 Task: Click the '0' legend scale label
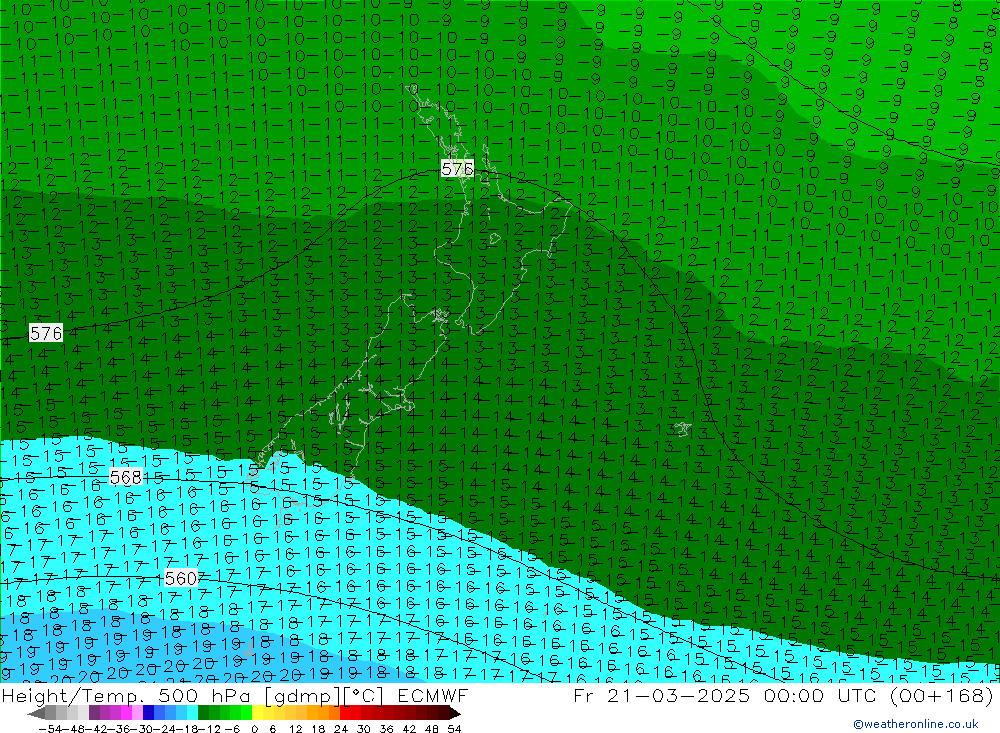coord(254,728)
